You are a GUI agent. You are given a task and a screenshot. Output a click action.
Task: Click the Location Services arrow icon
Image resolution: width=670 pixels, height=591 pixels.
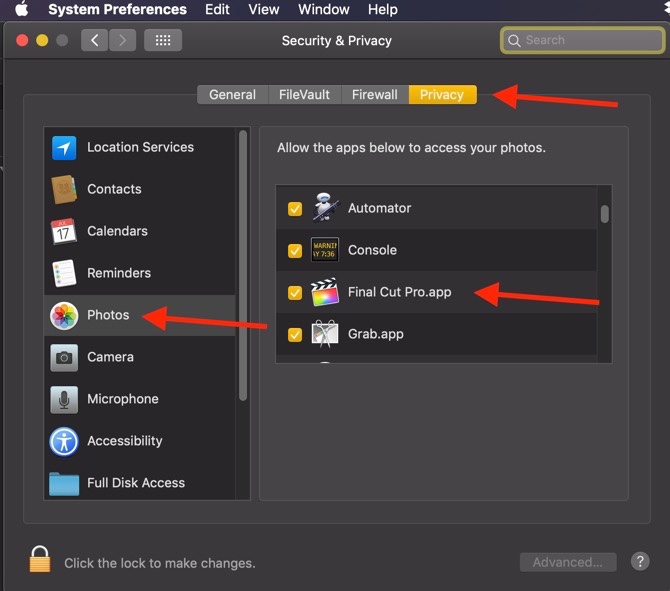point(64,148)
